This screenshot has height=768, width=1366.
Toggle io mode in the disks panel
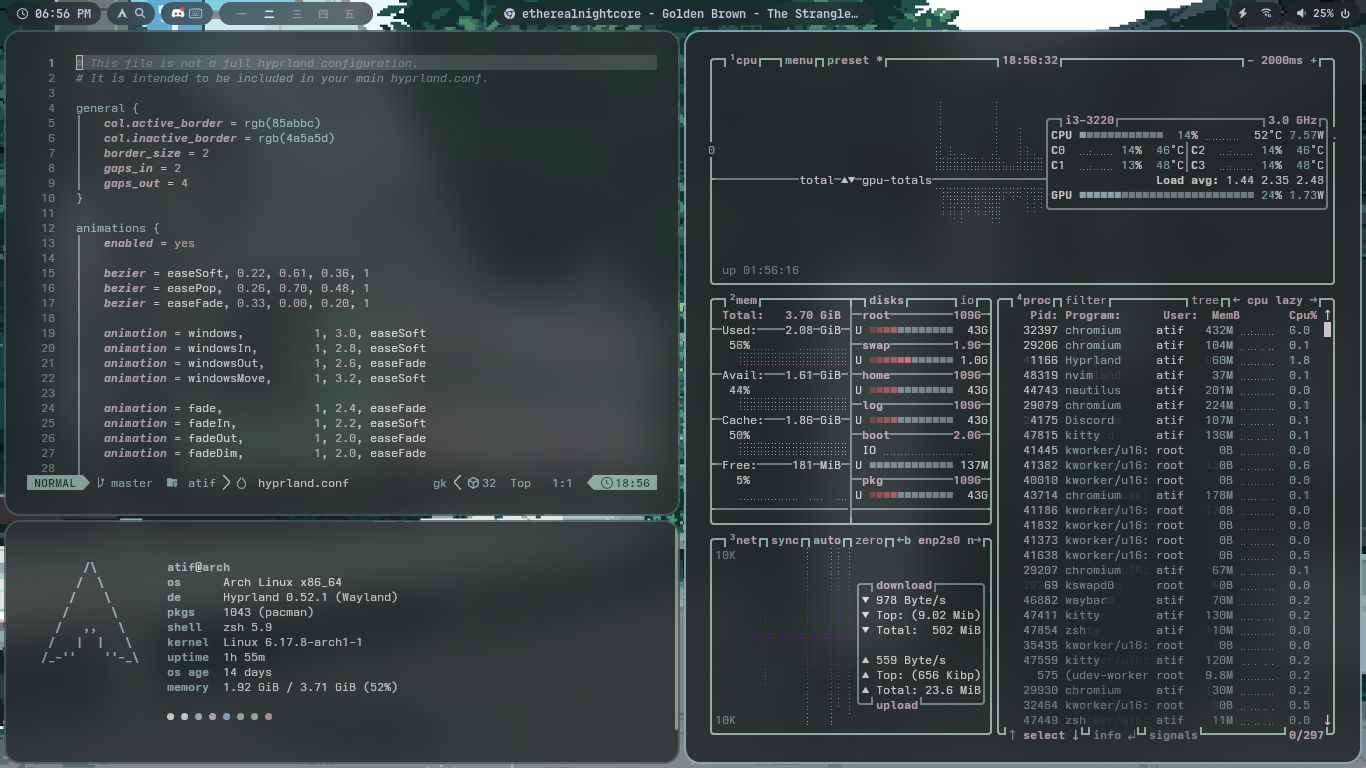967,300
